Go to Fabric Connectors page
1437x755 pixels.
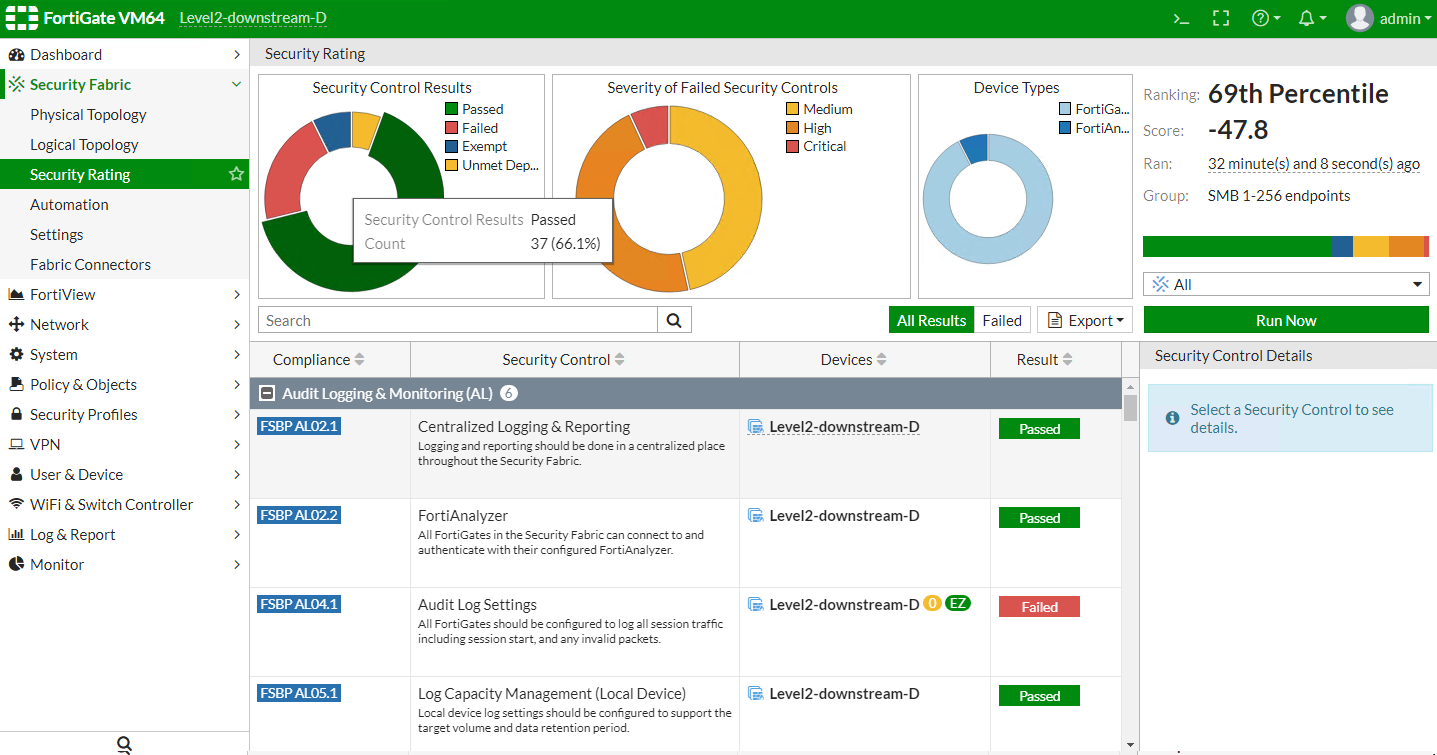pyautogui.click(x=90, y=265)
